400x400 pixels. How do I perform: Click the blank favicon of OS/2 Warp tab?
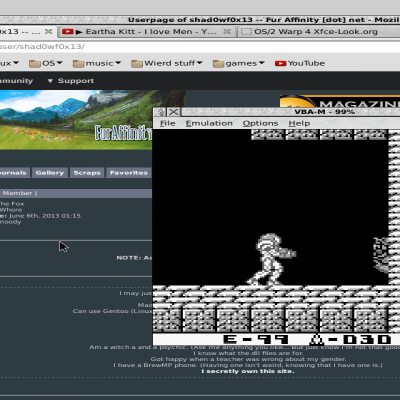[246, 32]
